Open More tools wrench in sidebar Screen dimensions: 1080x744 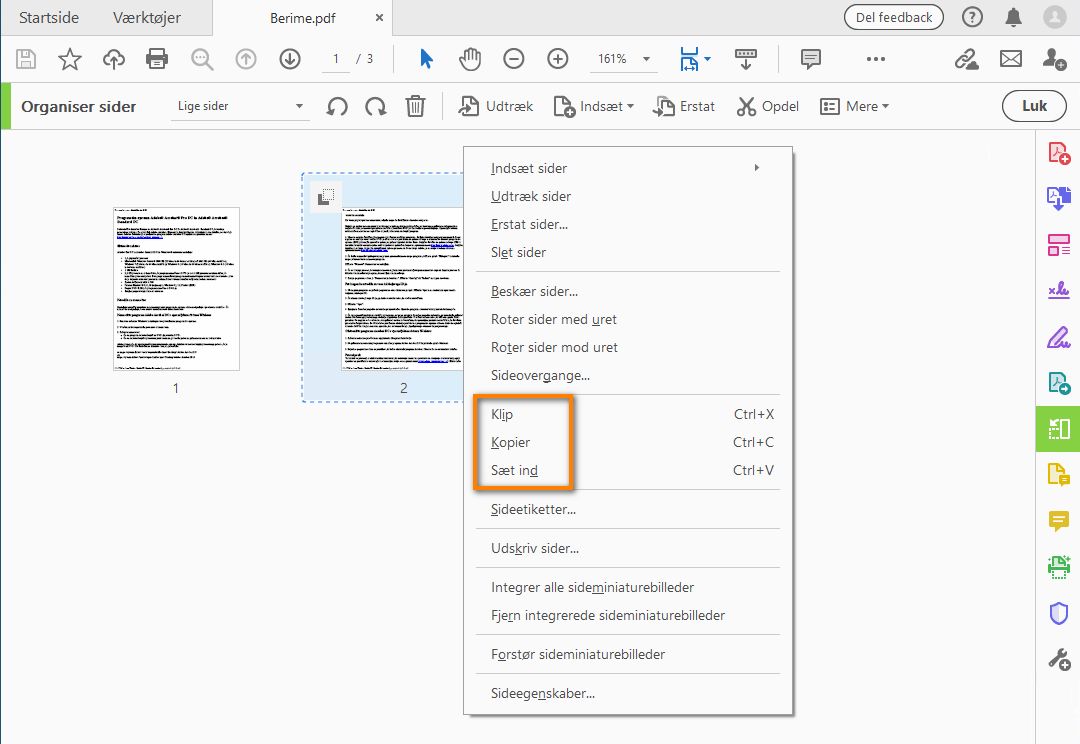pyautogui.click(x=1059, y=659)
